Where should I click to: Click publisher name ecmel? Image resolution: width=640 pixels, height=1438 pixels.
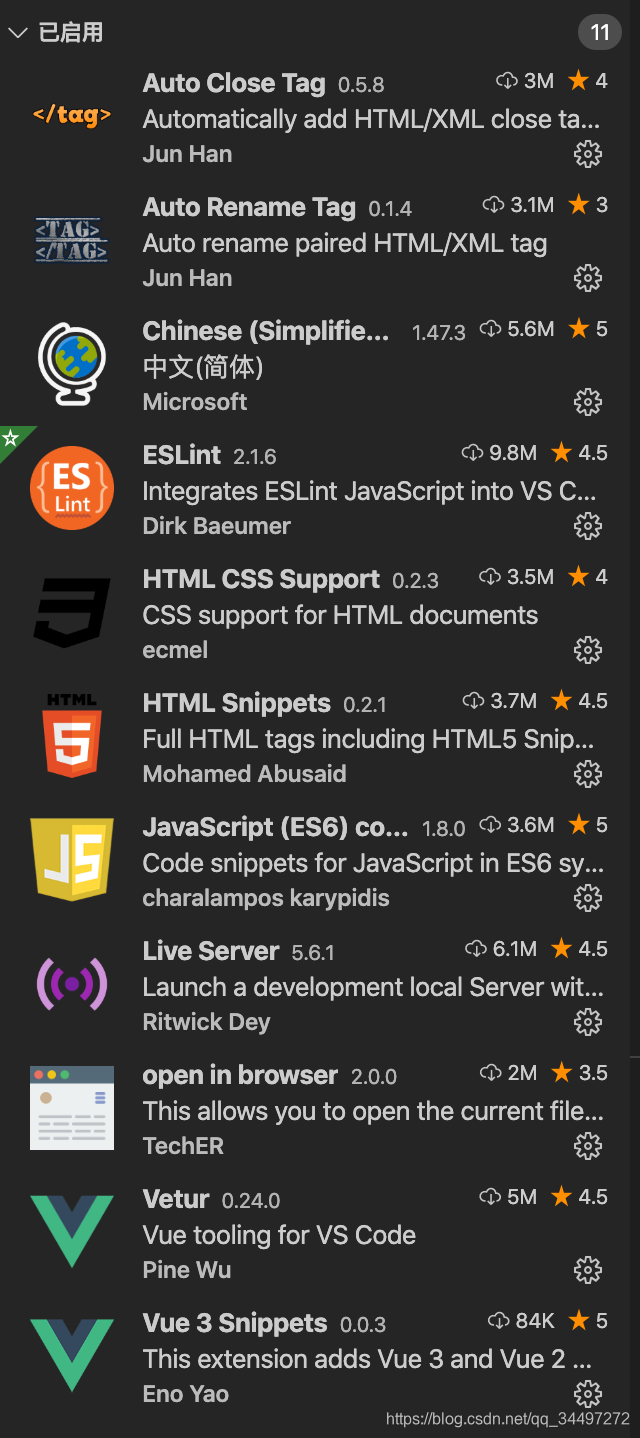tap(175, 650)
